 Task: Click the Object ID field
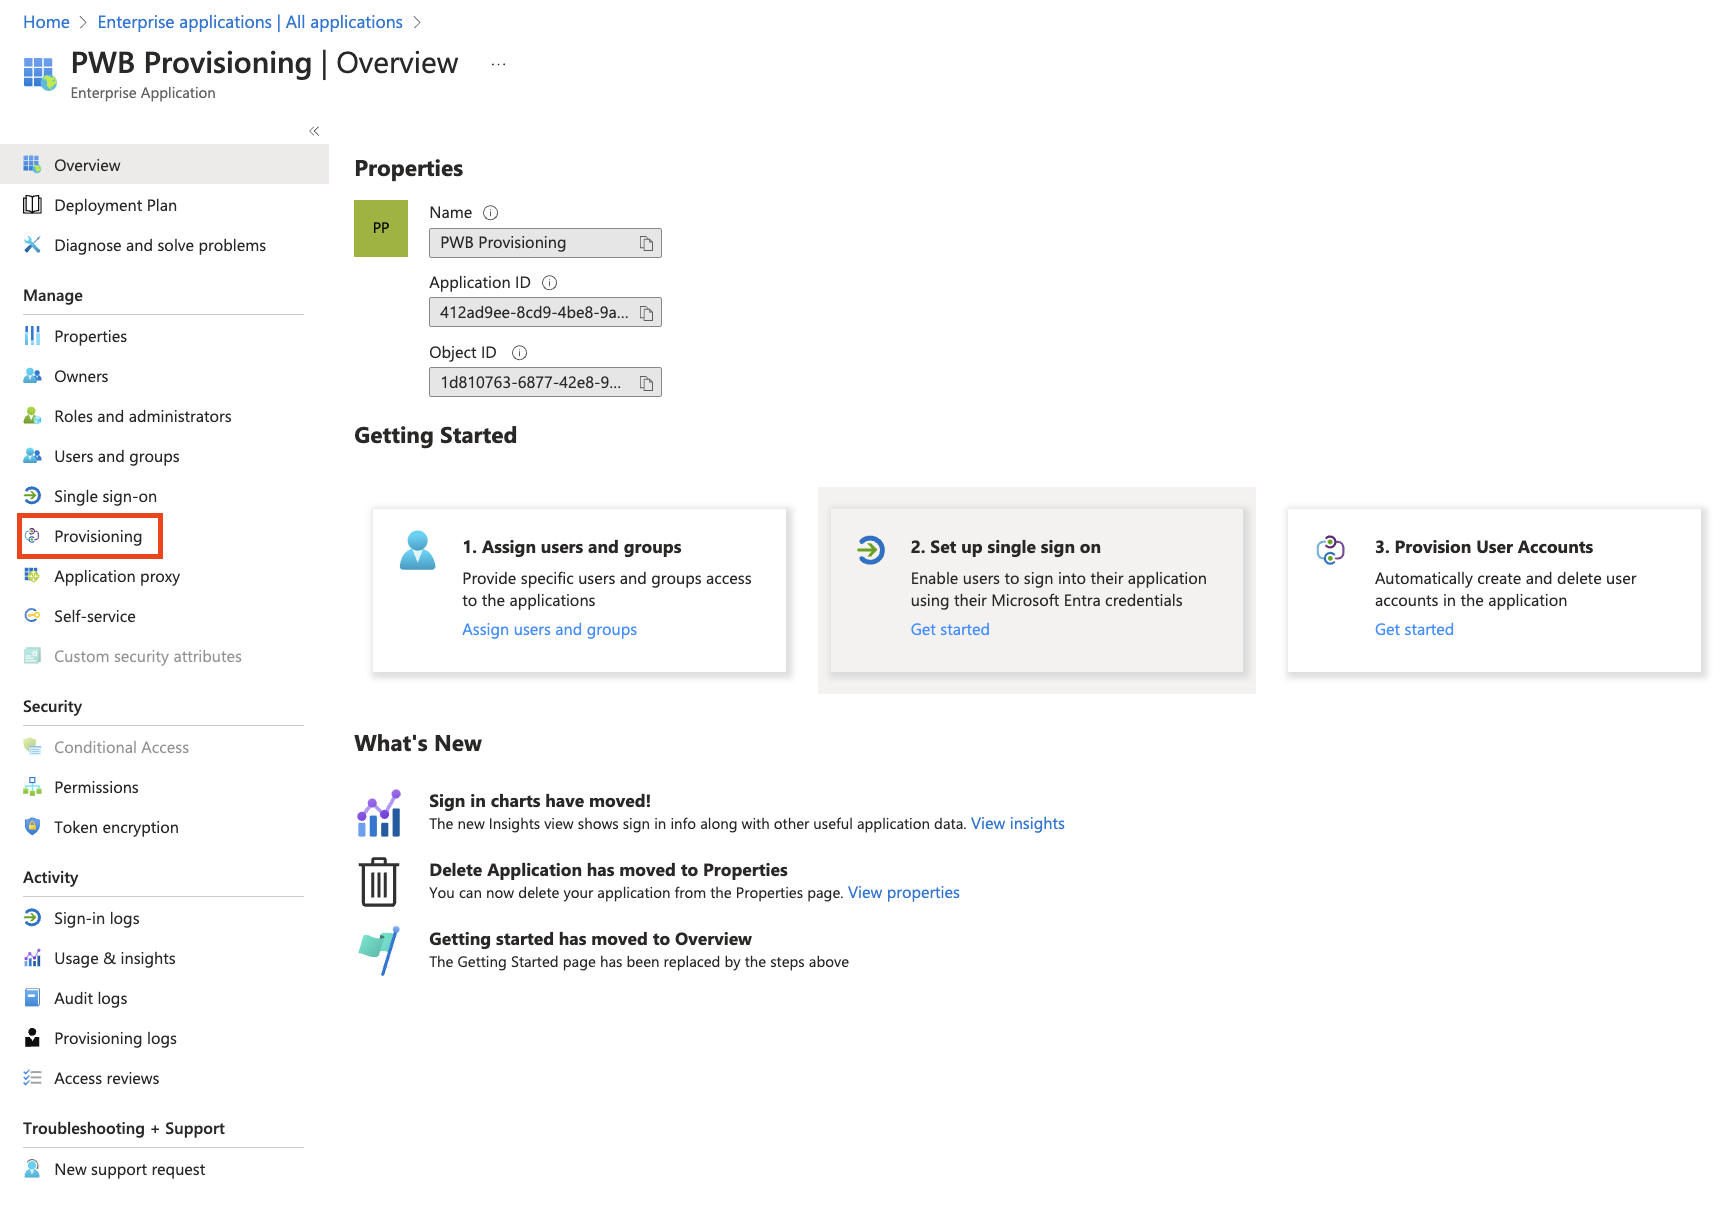(545, 383)
